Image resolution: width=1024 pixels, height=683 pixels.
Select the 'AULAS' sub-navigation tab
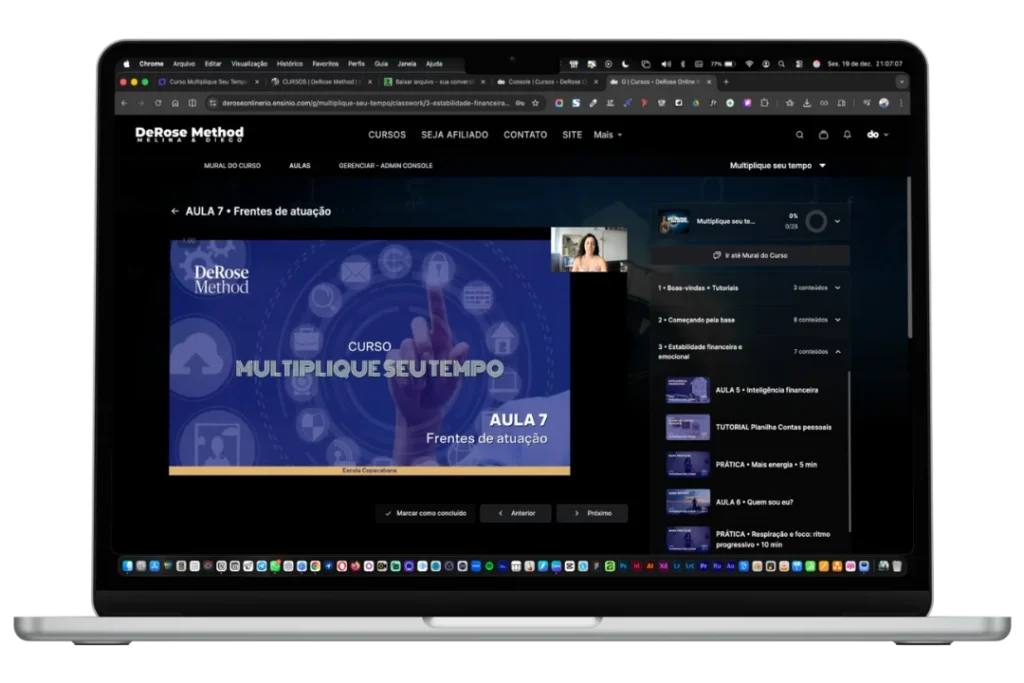(x=300, y=166)
